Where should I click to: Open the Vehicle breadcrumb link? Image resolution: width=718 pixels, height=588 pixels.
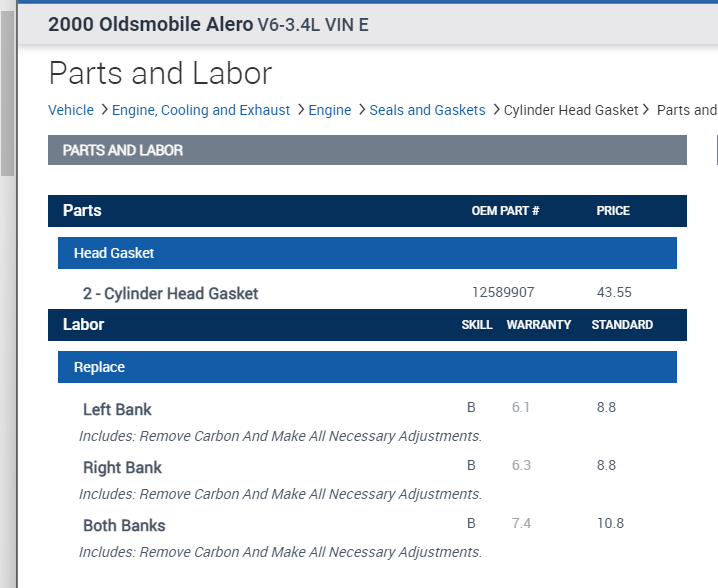(x=70, y=110)
